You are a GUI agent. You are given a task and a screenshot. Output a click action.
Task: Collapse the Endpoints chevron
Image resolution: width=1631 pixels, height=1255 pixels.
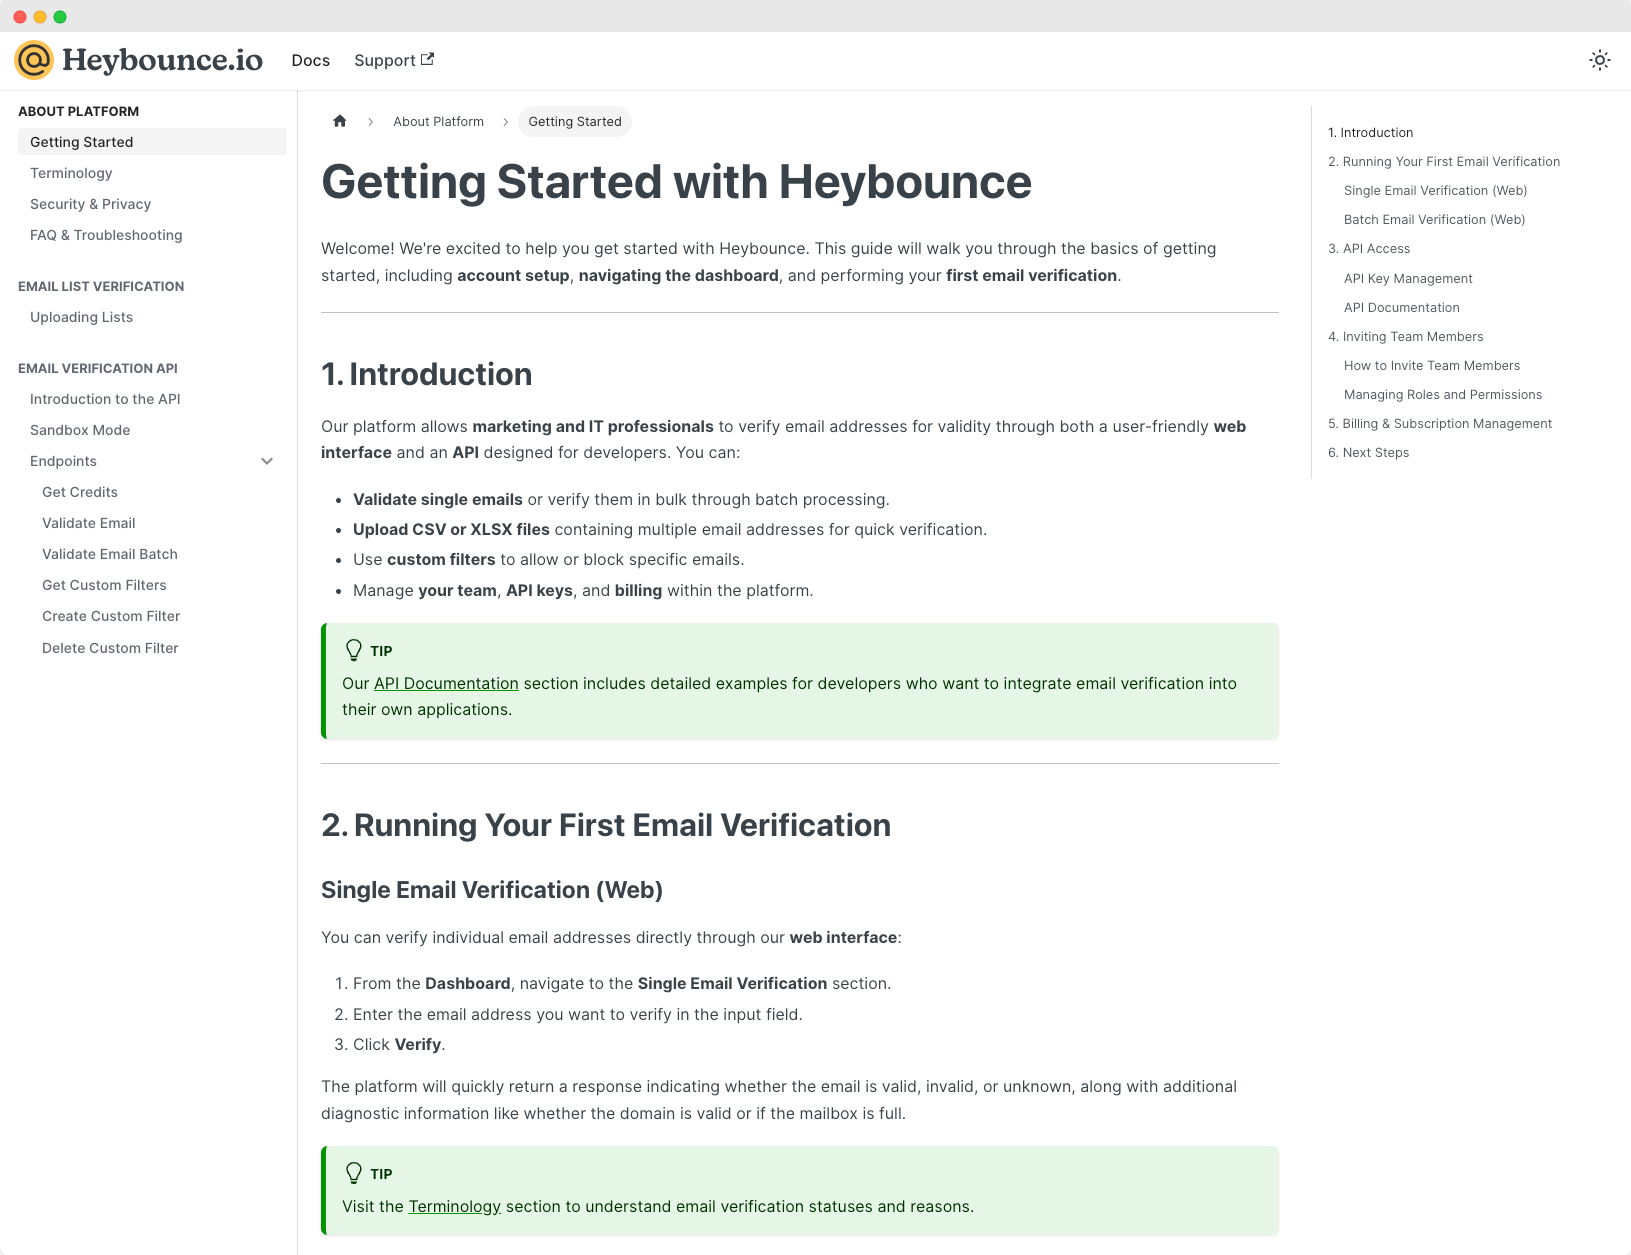pyautogui.click(x=267, y=461)
